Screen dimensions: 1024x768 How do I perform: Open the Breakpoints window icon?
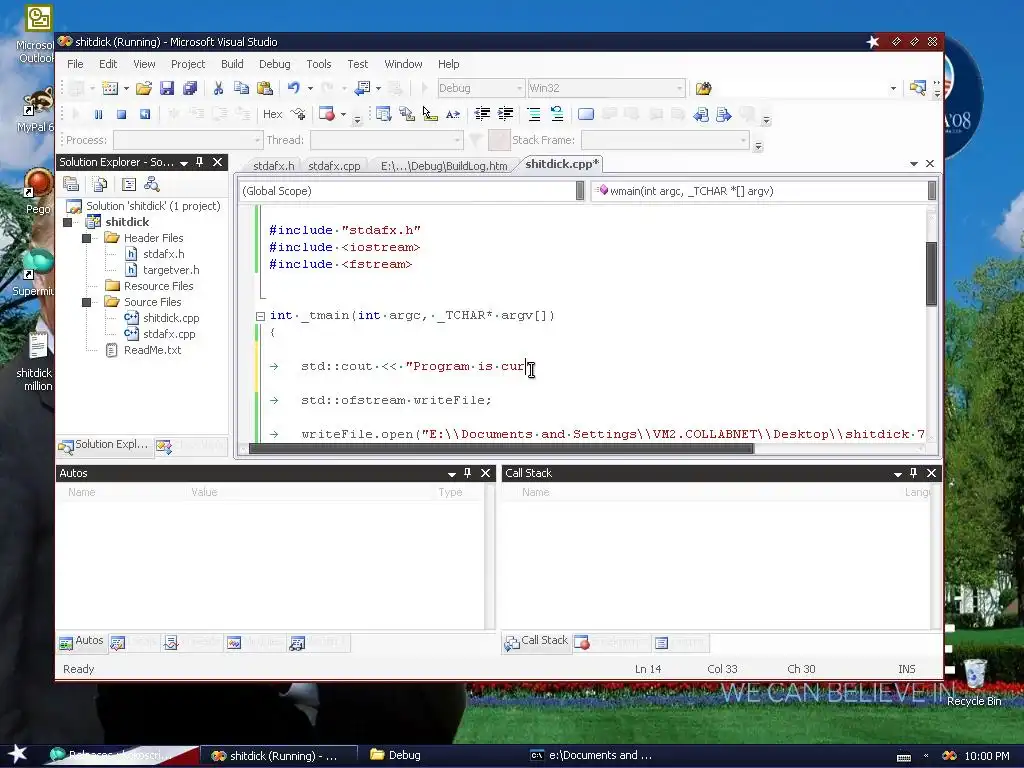[x=327, y=114]
